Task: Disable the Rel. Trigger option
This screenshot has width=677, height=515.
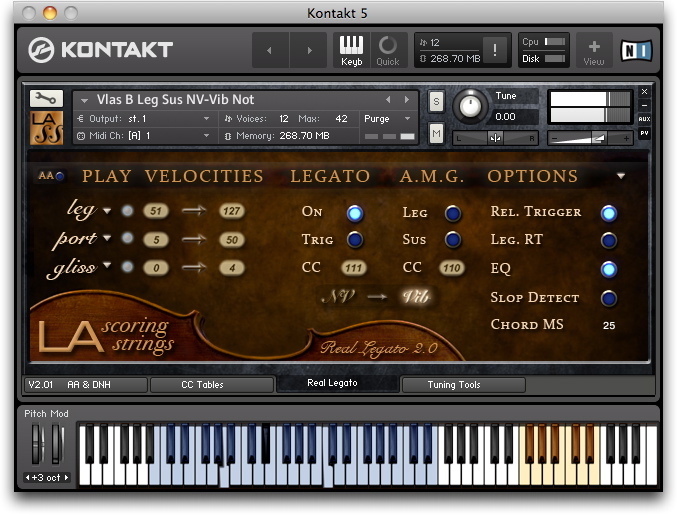Action: (x=609, y=213)
